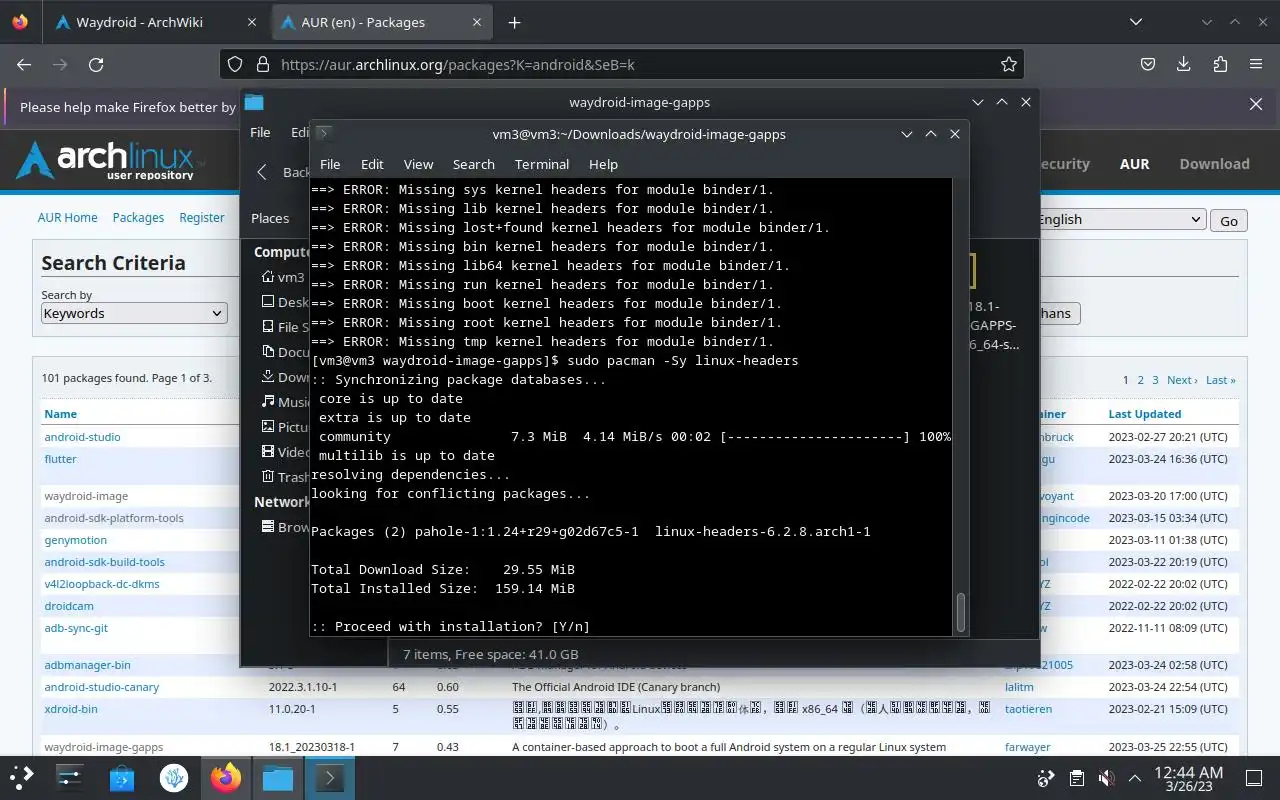Sort packages by Last Updated column

coord(1145,414)
